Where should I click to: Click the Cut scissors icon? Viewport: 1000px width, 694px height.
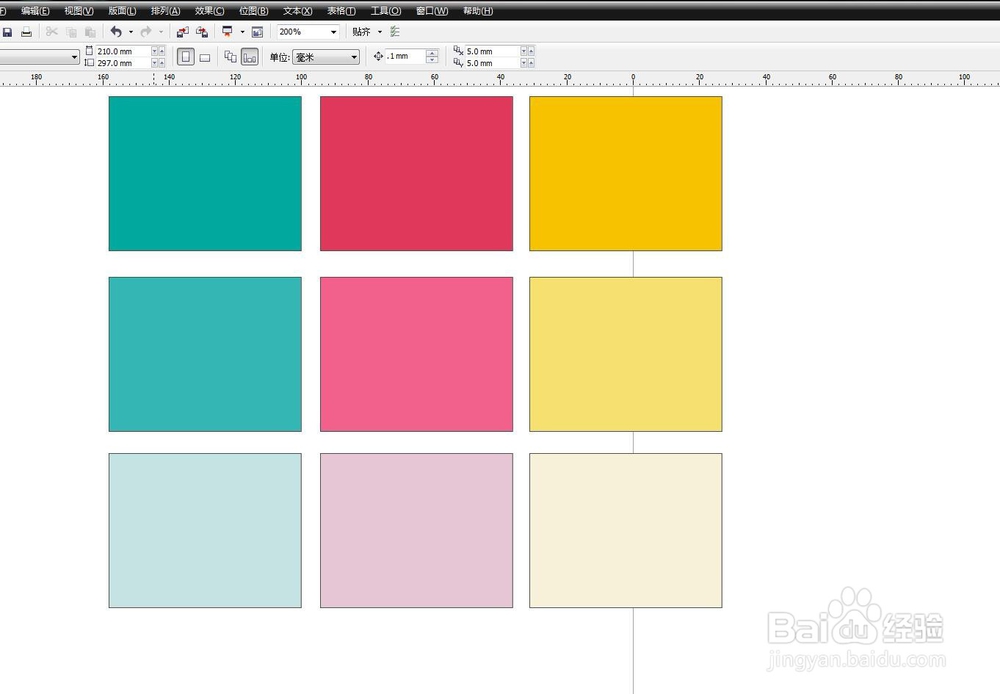pos(52,32)
